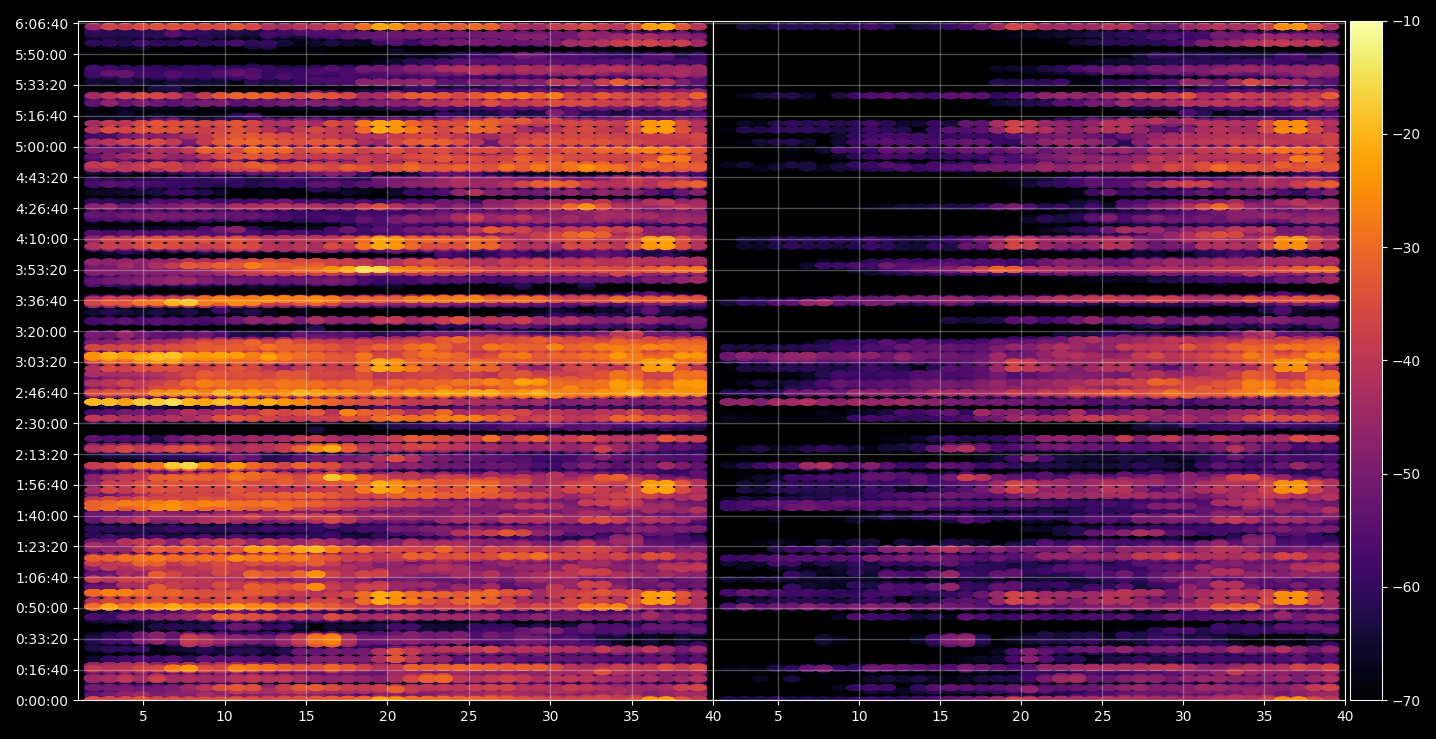
Task: Click the −60 colorbar label
Action: (1406, 587)
